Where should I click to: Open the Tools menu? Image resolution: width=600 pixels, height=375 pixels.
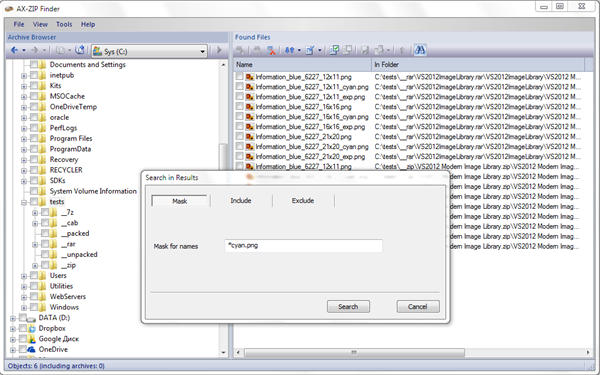point(64,24)
